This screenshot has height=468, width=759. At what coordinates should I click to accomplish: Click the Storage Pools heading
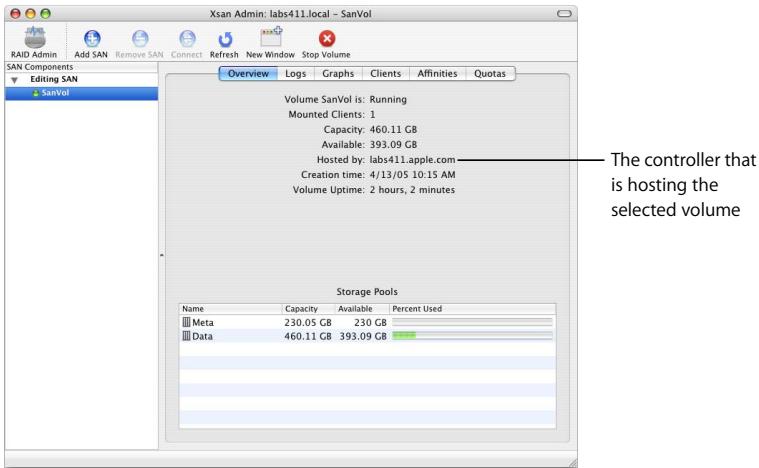[367, 292]
